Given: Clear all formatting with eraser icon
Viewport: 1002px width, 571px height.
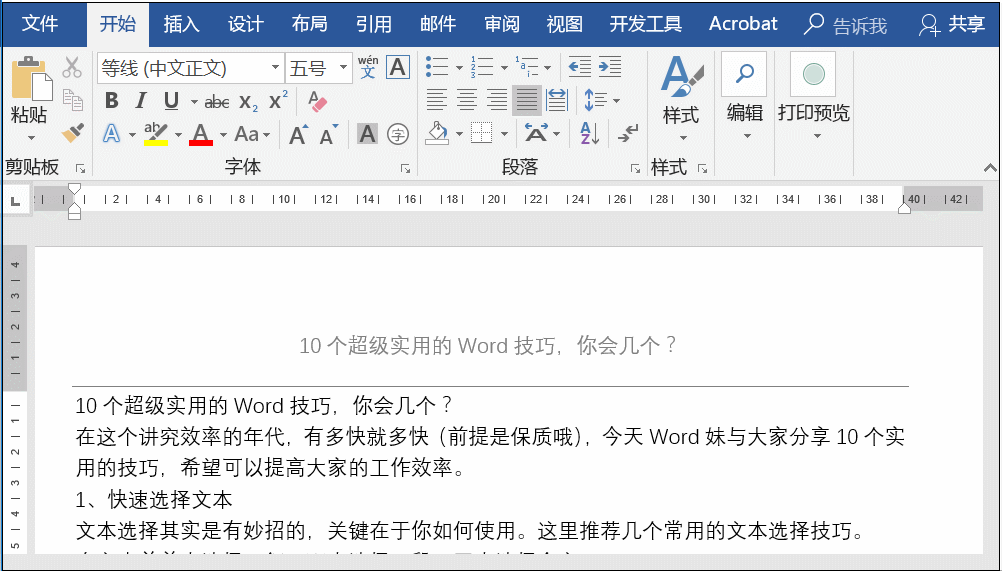Looking at the screenshot, I should pos(317,100).
